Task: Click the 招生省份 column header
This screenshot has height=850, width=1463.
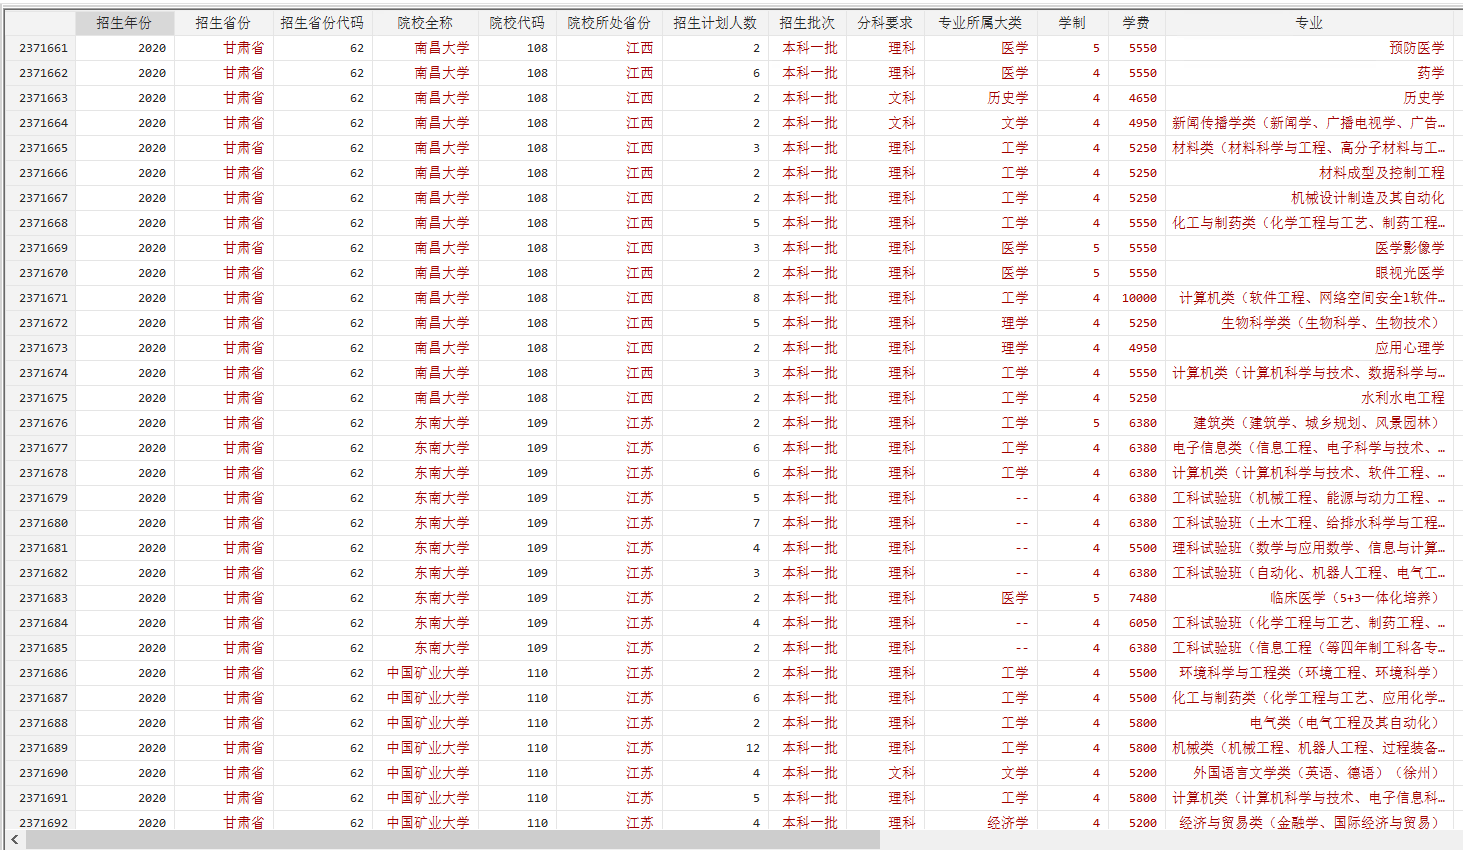Action: (x=223, y=23)
